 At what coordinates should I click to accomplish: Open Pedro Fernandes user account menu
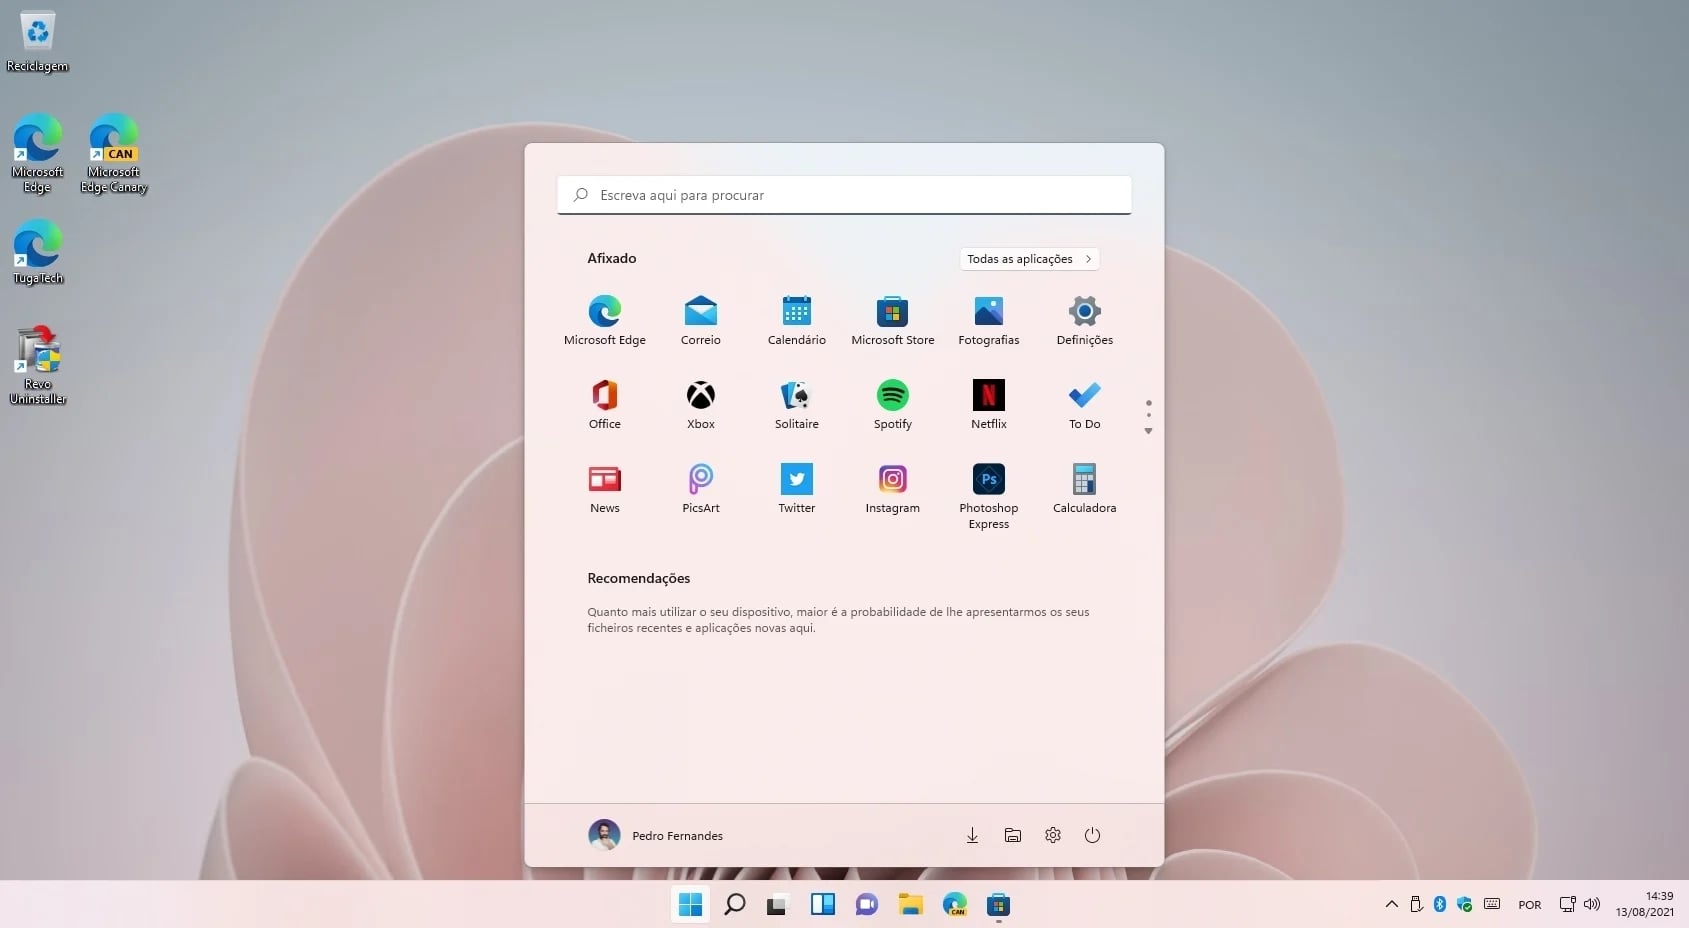656,835
